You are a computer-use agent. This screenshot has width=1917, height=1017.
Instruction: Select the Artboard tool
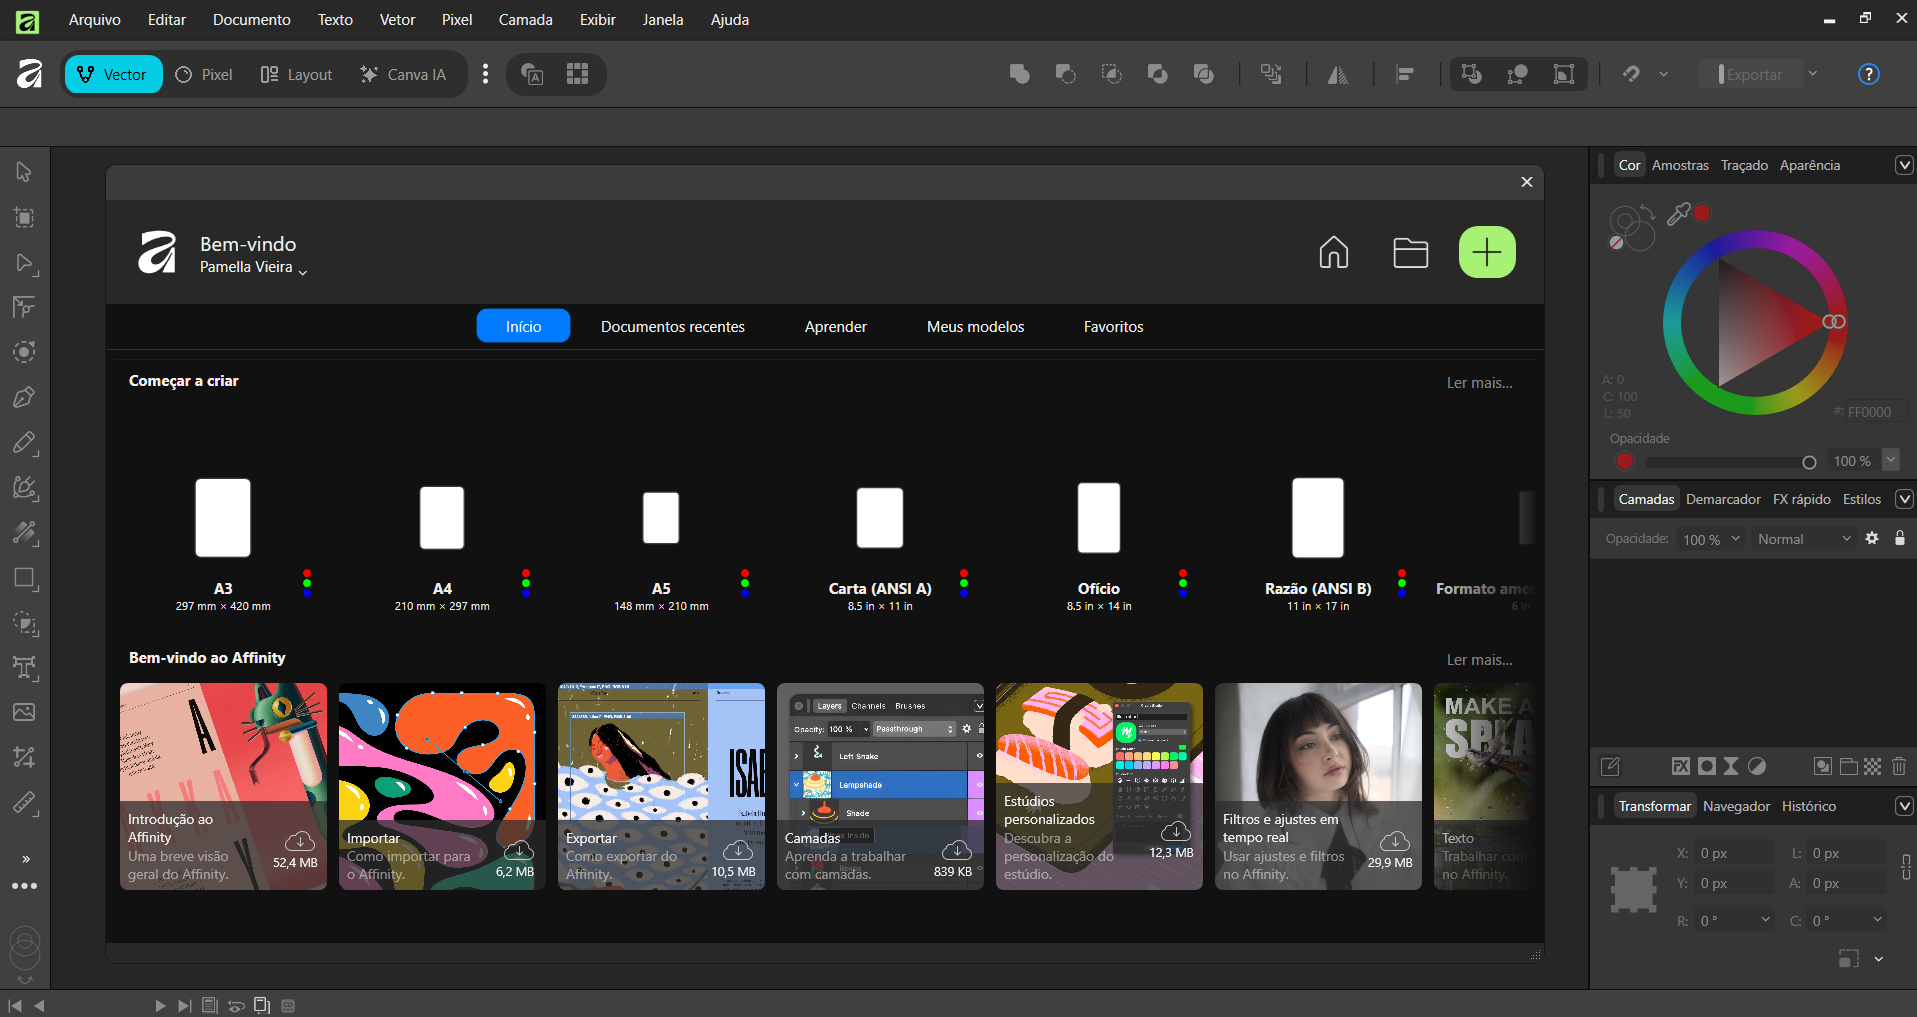[24, 217]
